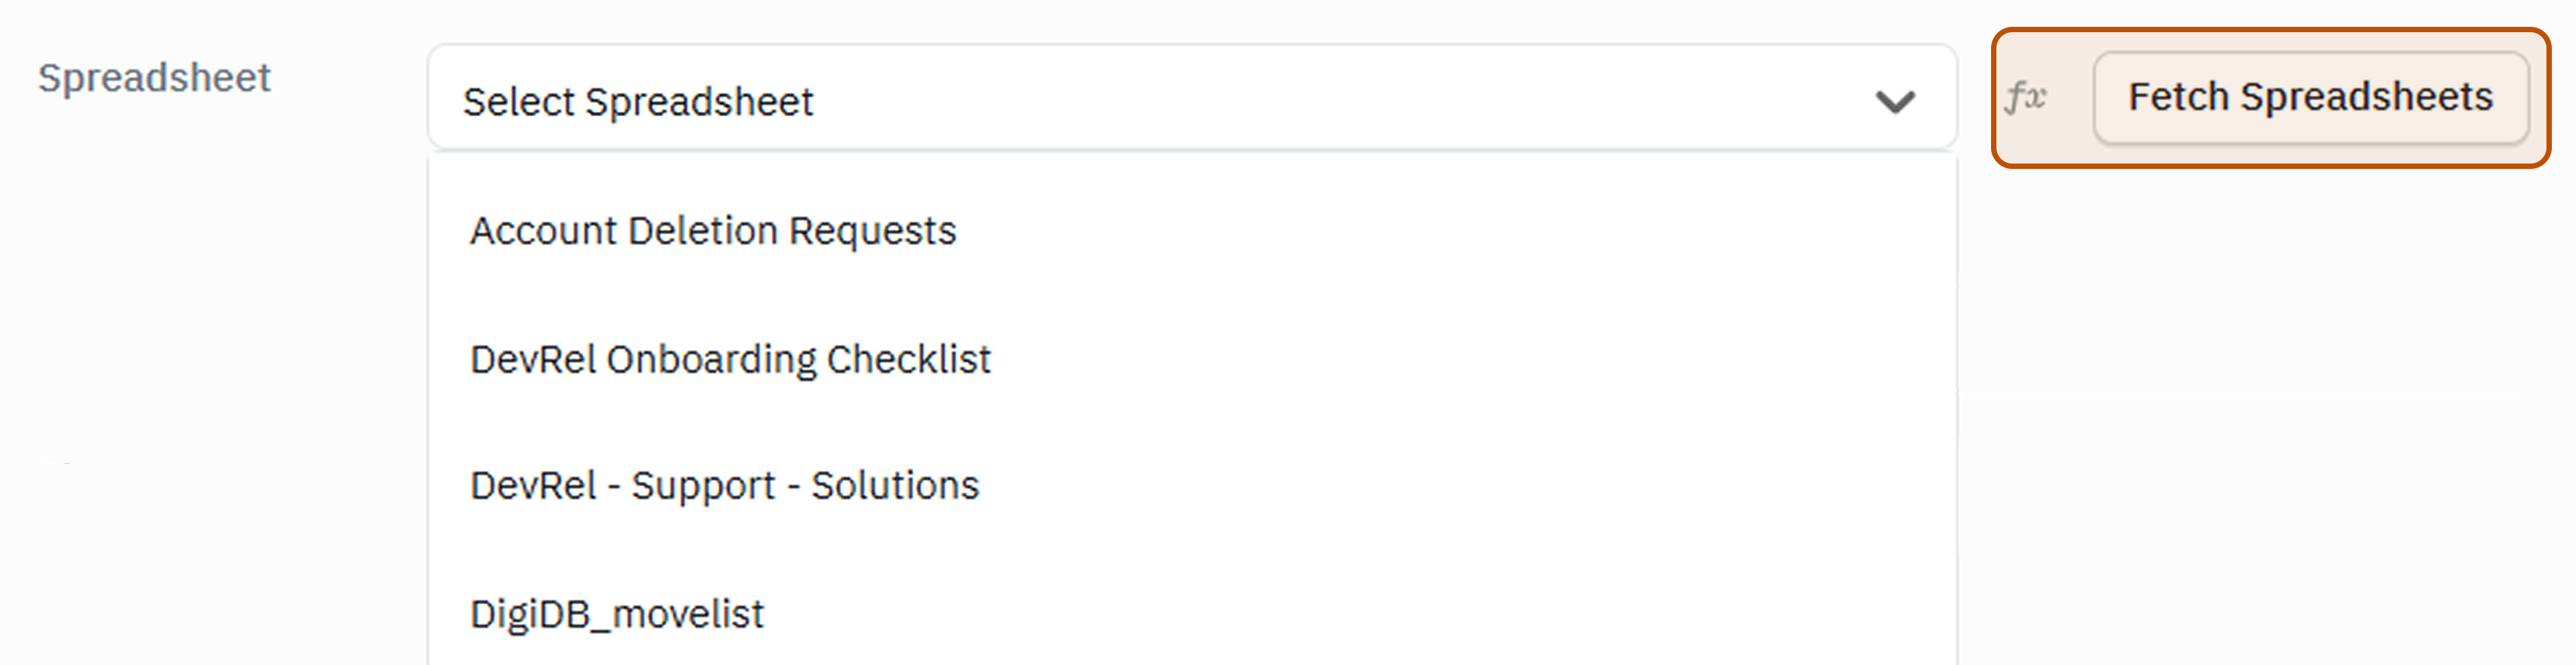Click the fx expression icon
This screenshot has height=665, width=2576.
point(2026,98)
